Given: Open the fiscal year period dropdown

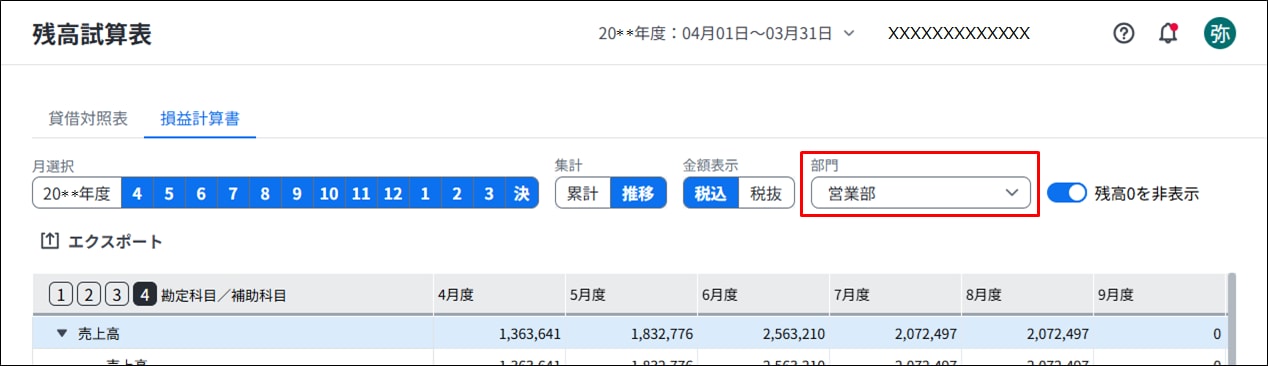Looking at the screenshot, I should tap(727, 33).
